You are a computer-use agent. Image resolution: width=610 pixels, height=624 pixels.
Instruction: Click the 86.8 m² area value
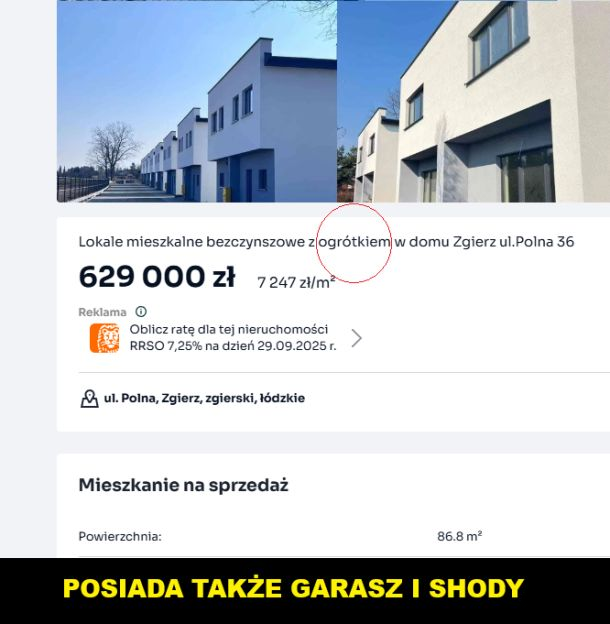click(460, 536)
